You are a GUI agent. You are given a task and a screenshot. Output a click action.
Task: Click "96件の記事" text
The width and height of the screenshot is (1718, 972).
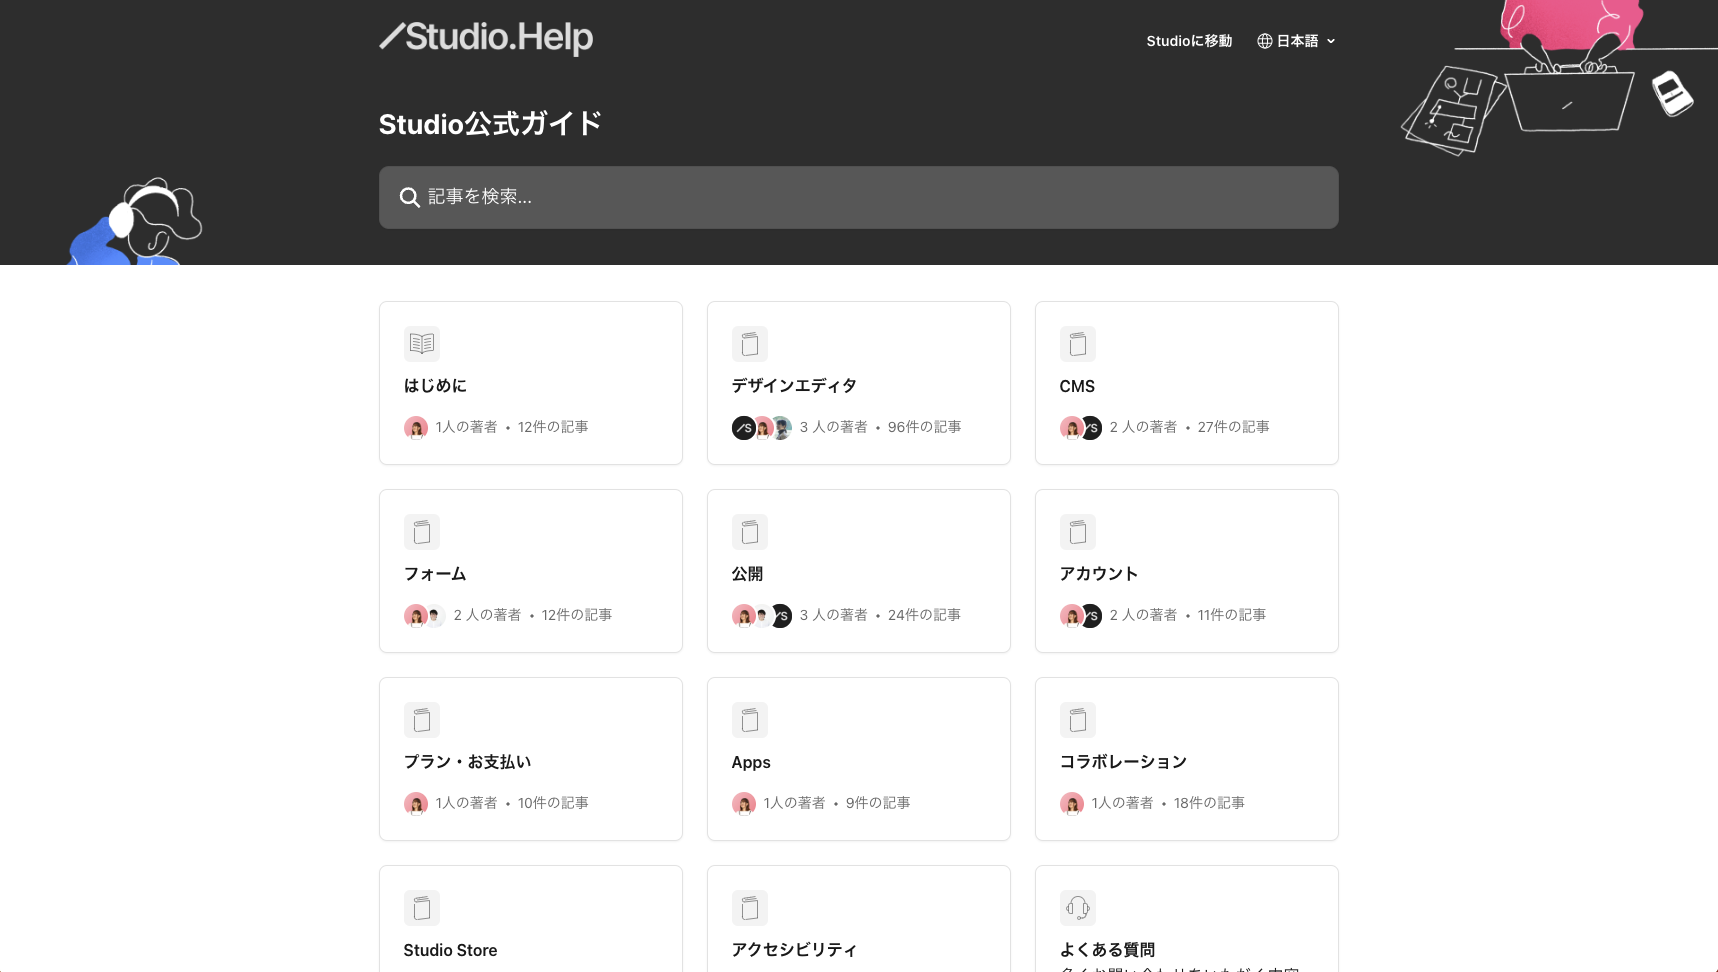tap(924, 427)
